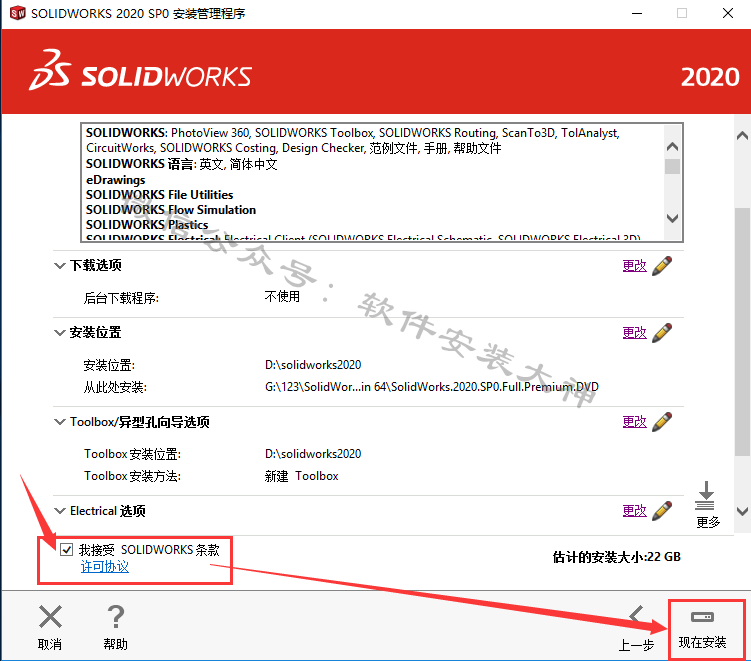Click the 从此处安装 G:\123 path value
This screenshot has height=661, width=751.
432,387
